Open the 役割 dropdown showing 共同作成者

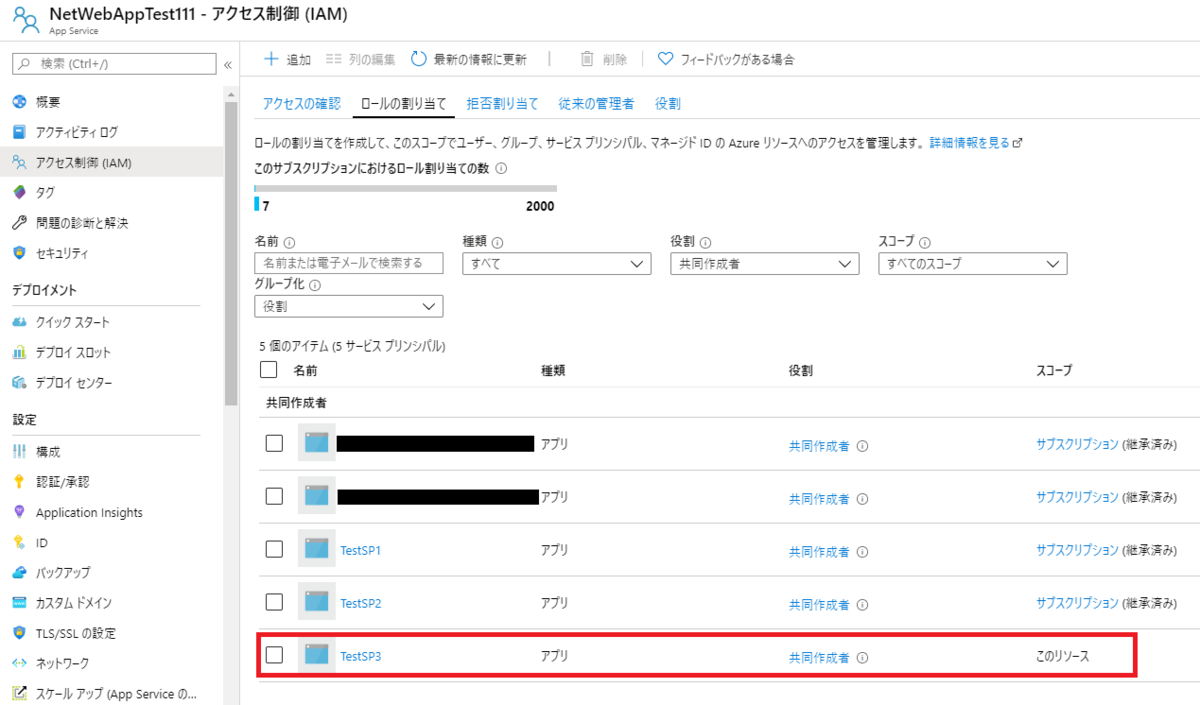[x=764, y=264]
